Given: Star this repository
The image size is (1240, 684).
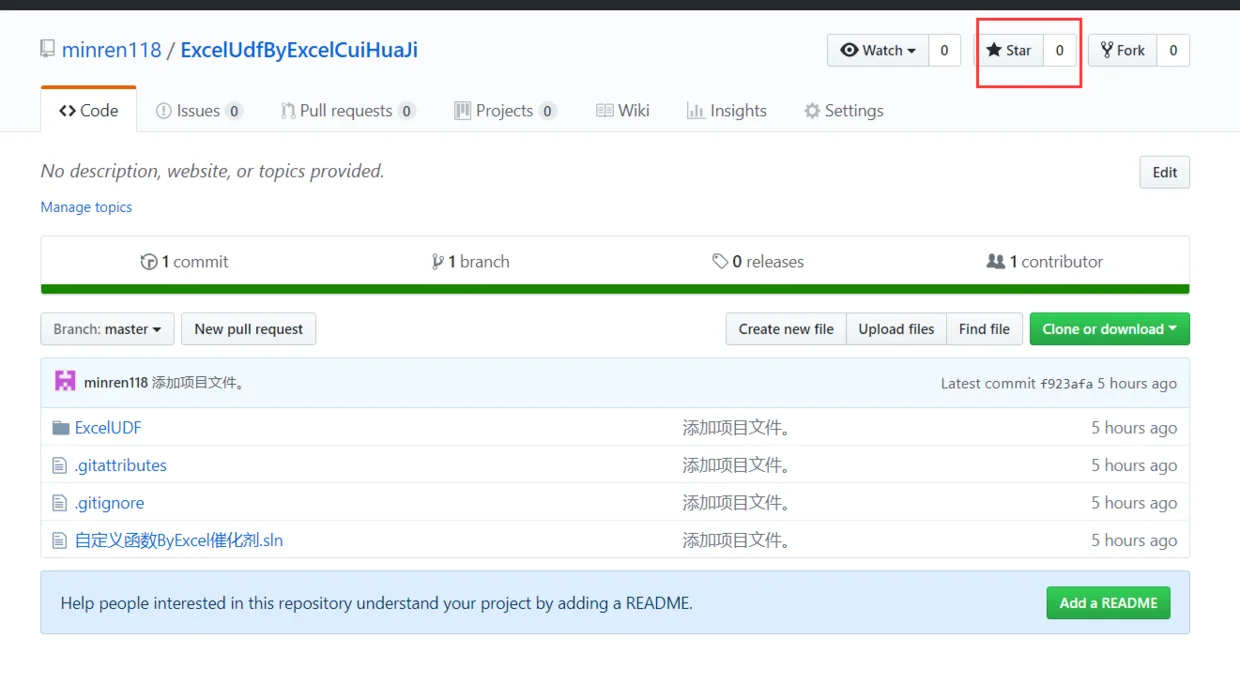Looking at the screenshot, I should pyautogui.click(x=1009, y=50).
